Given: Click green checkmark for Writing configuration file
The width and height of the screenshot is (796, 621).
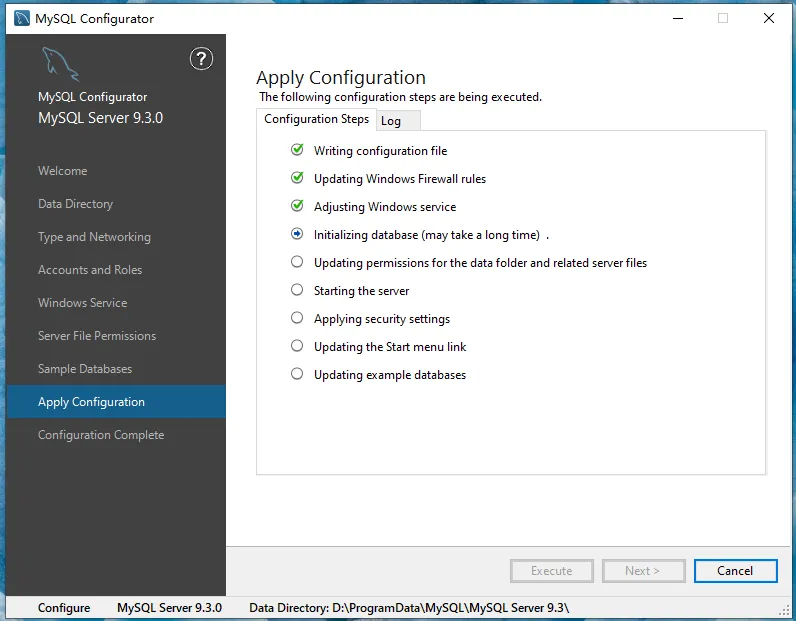Looking at the screenshot, I should click(297, 150).
